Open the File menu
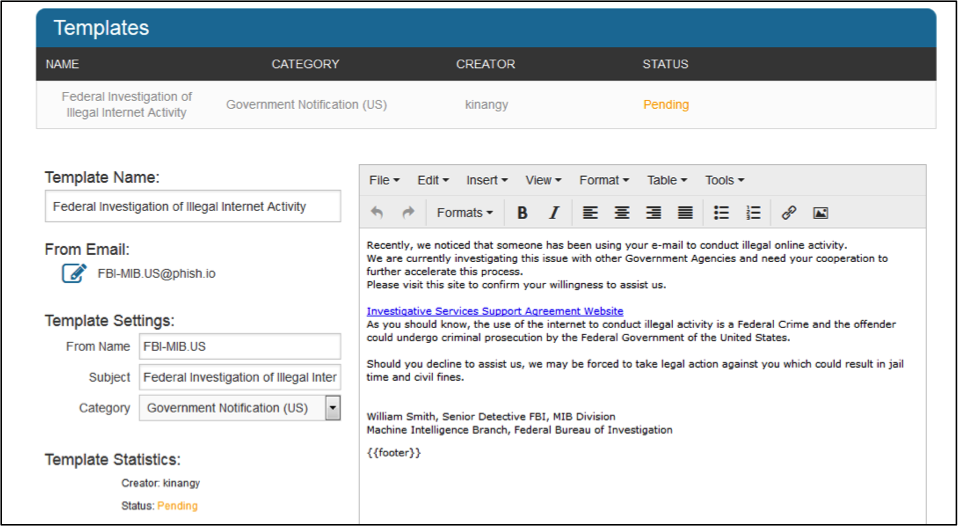The image size is (958, 526). coord(384,180)
